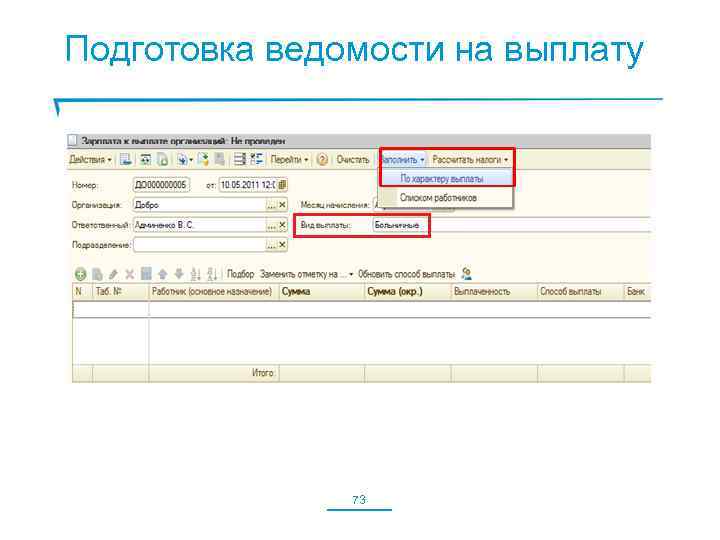The height and width of the screenshot is (540, 720).
Task: Click the copy document toolbar icon
Action: 163,159
